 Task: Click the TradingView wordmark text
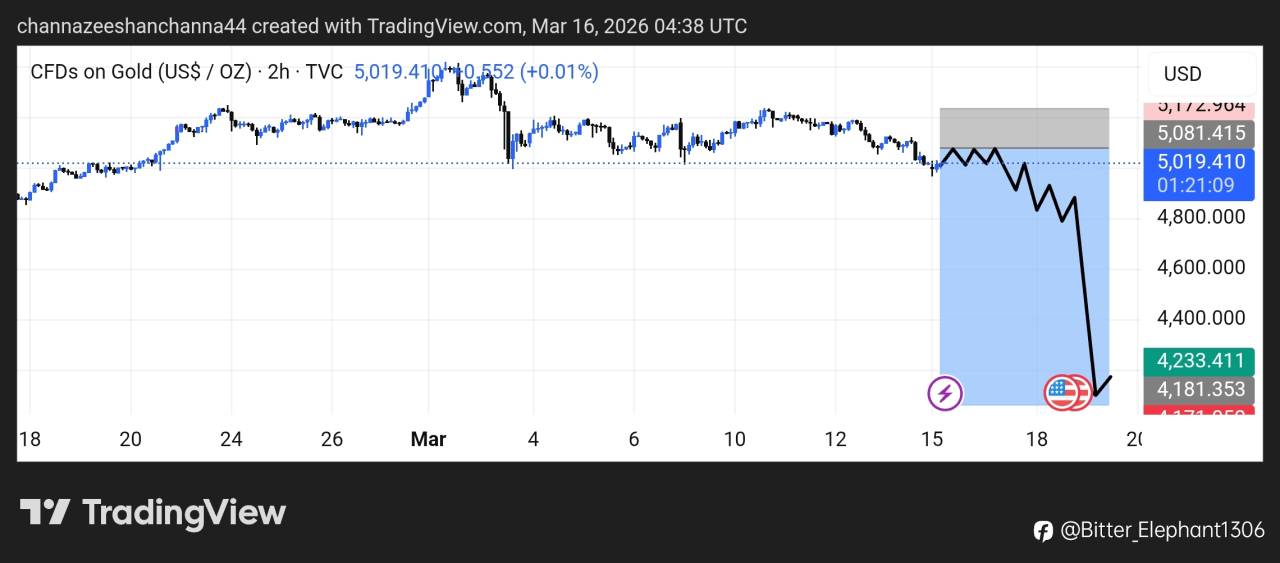point(184,513)
